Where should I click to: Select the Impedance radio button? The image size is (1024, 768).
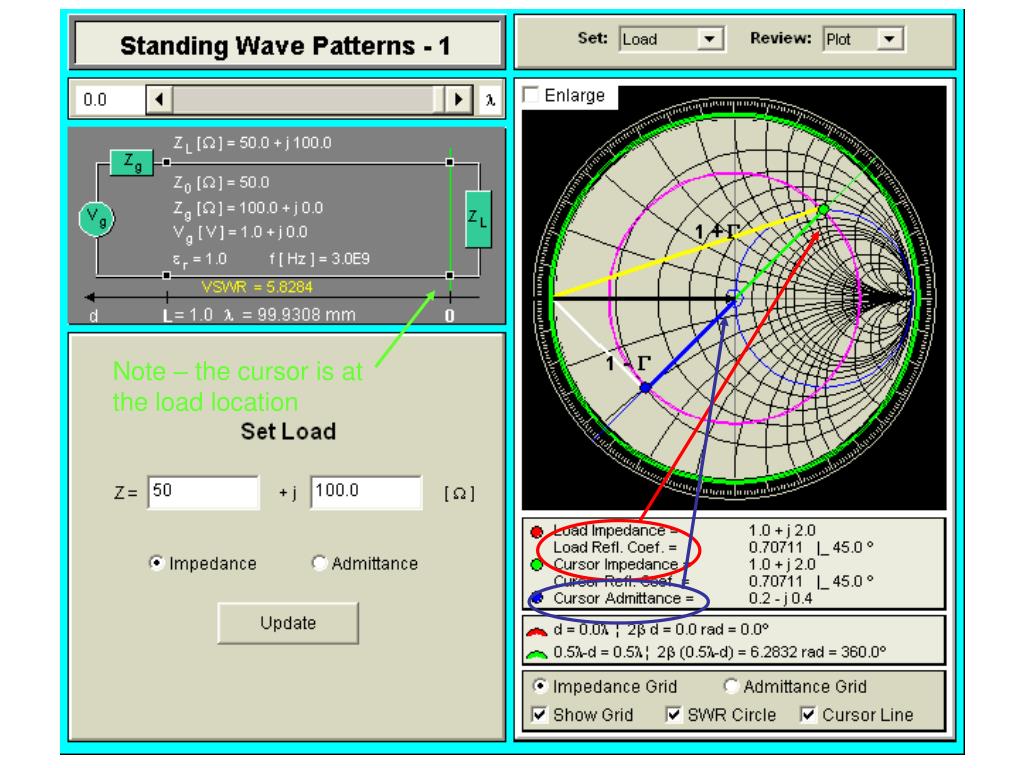156,563
